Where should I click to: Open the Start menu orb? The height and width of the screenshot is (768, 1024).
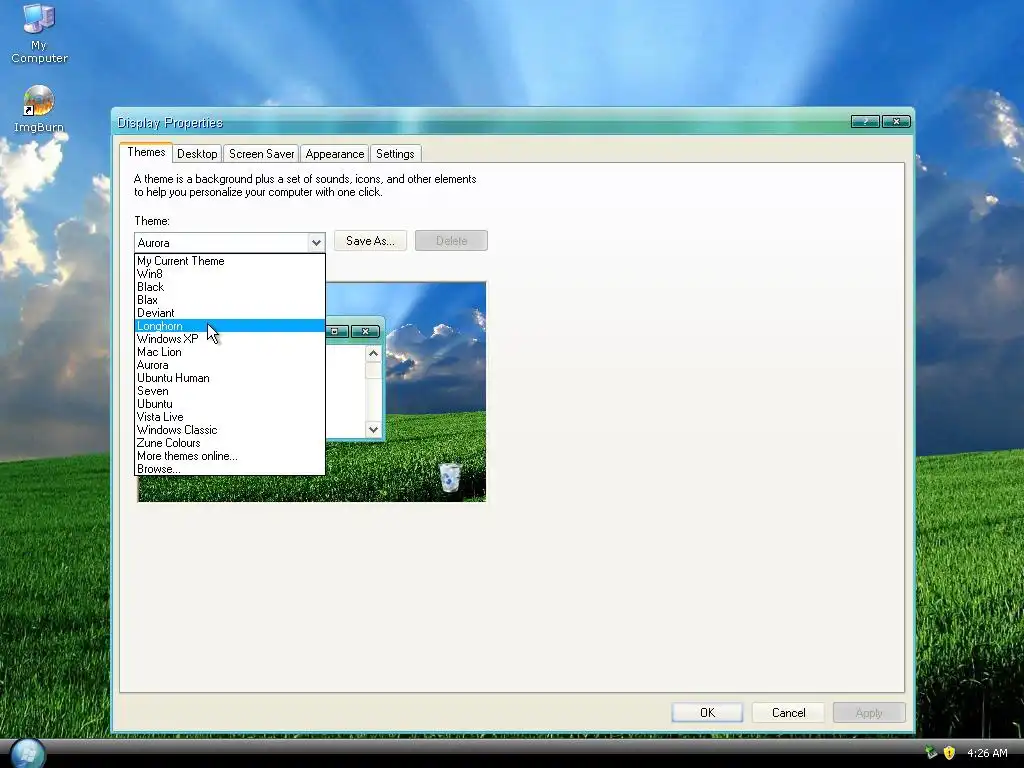(27, 754)
